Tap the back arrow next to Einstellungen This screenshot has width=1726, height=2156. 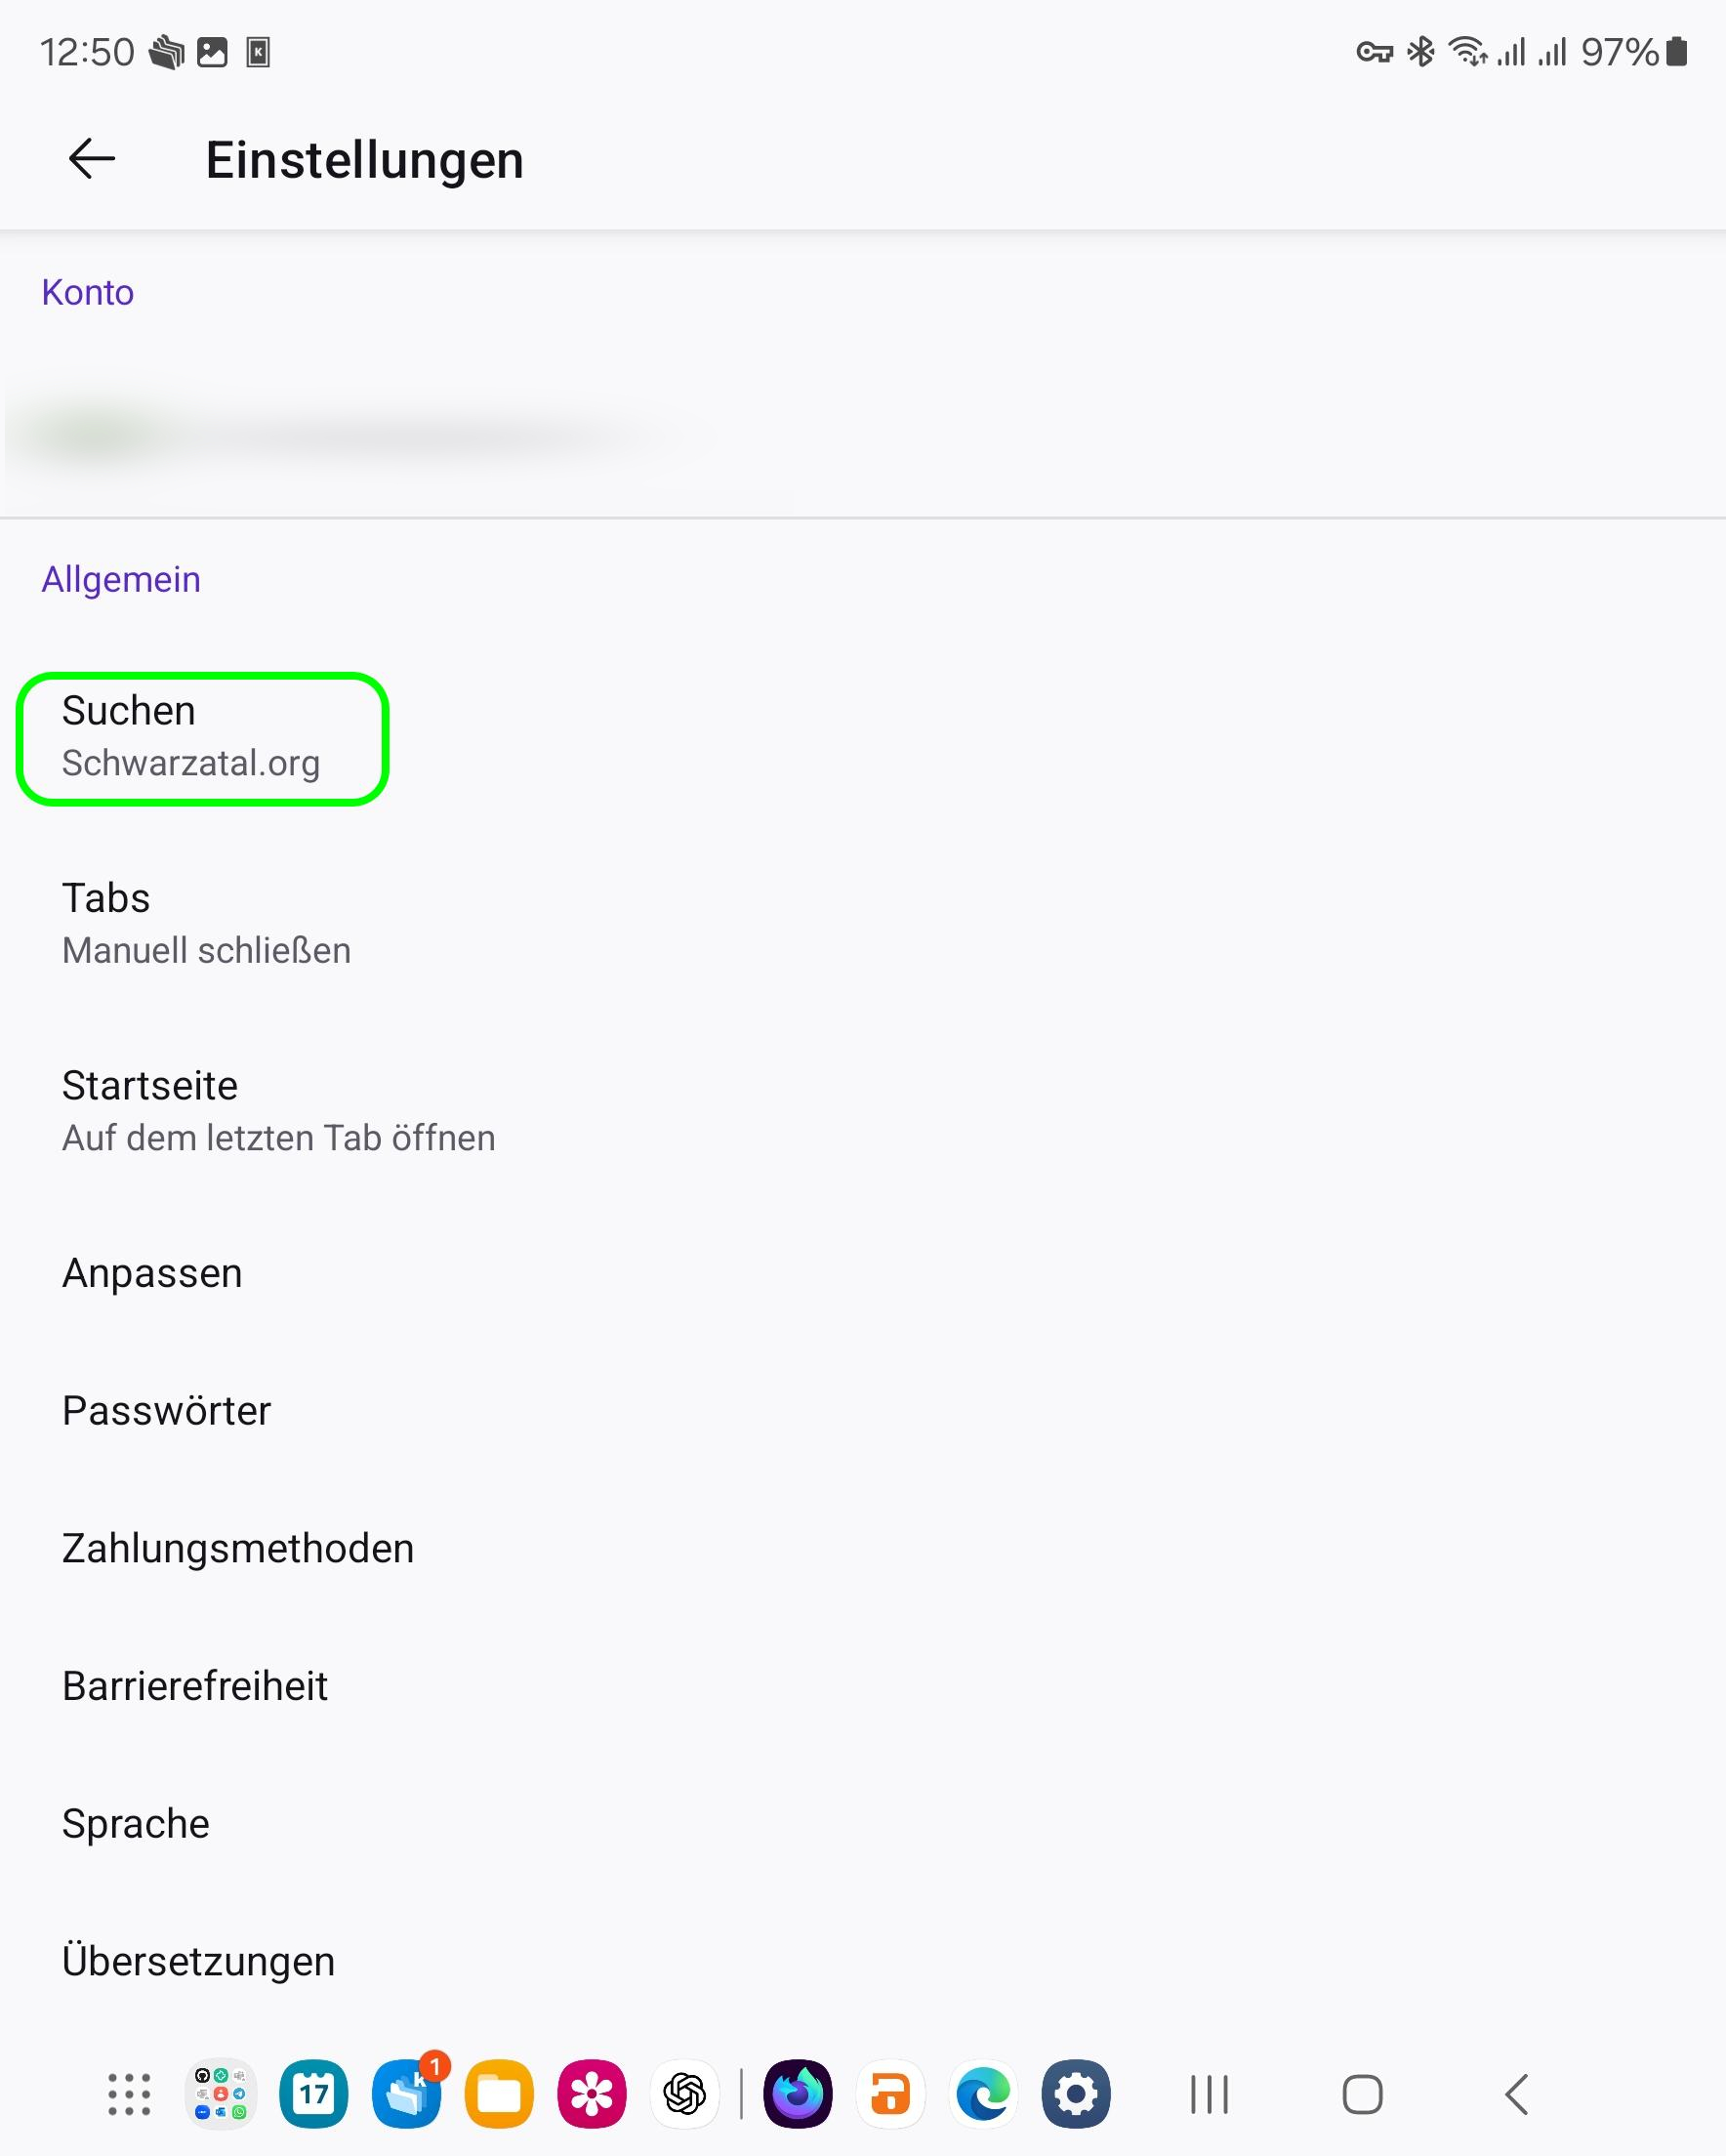click(92, 159)
